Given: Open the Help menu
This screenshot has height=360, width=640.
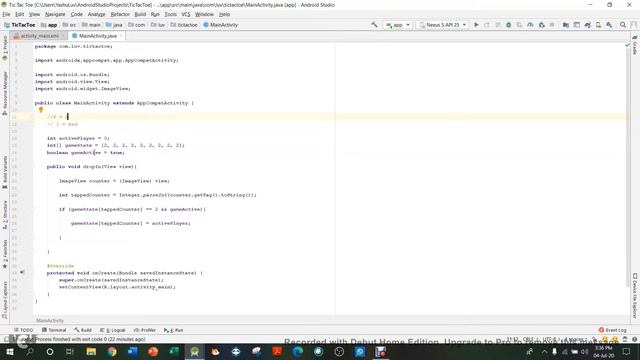Looking at the screenshot, I should pos(224,14).
